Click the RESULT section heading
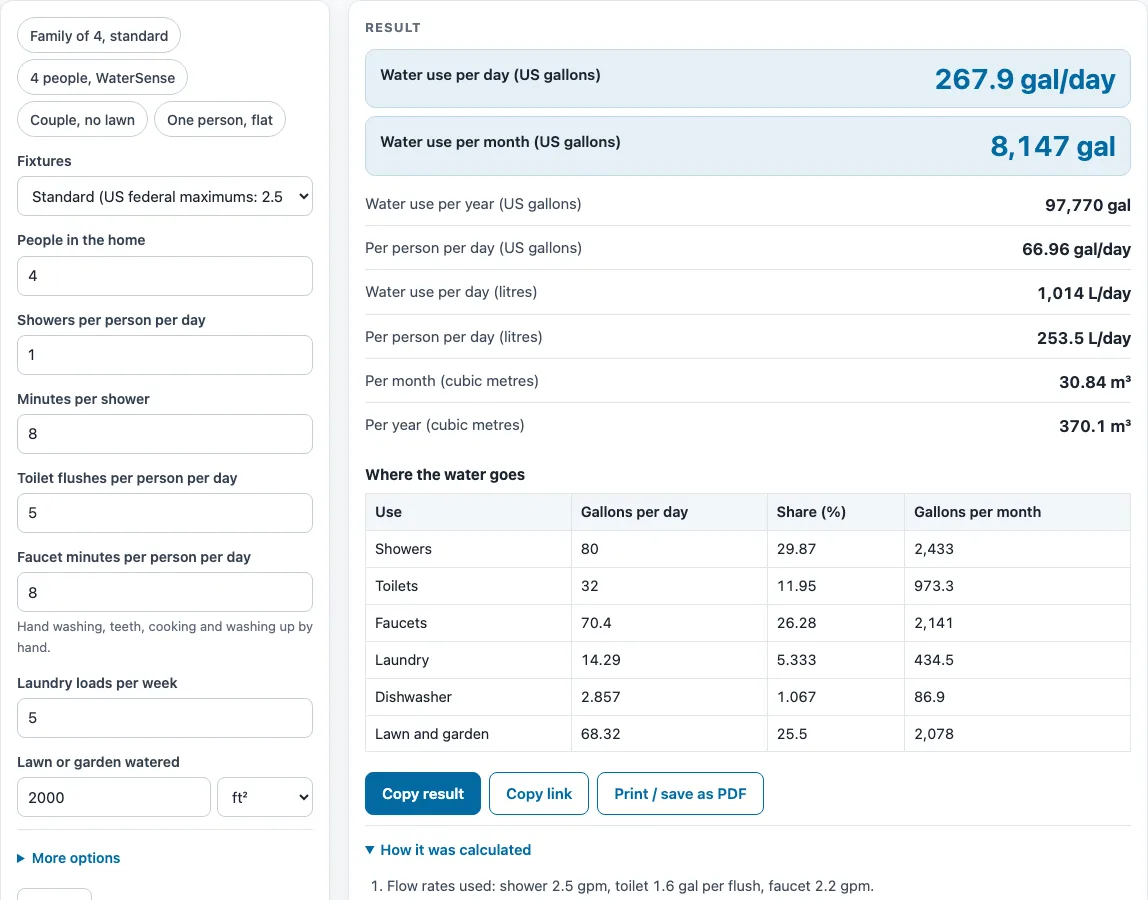 tap(393, 28)
